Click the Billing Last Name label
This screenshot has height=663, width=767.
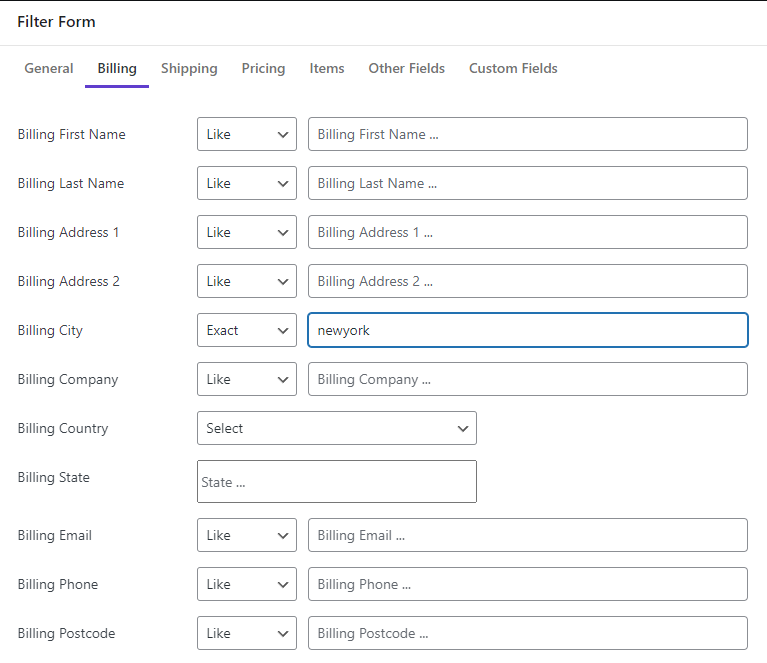[x=71, y=183]
